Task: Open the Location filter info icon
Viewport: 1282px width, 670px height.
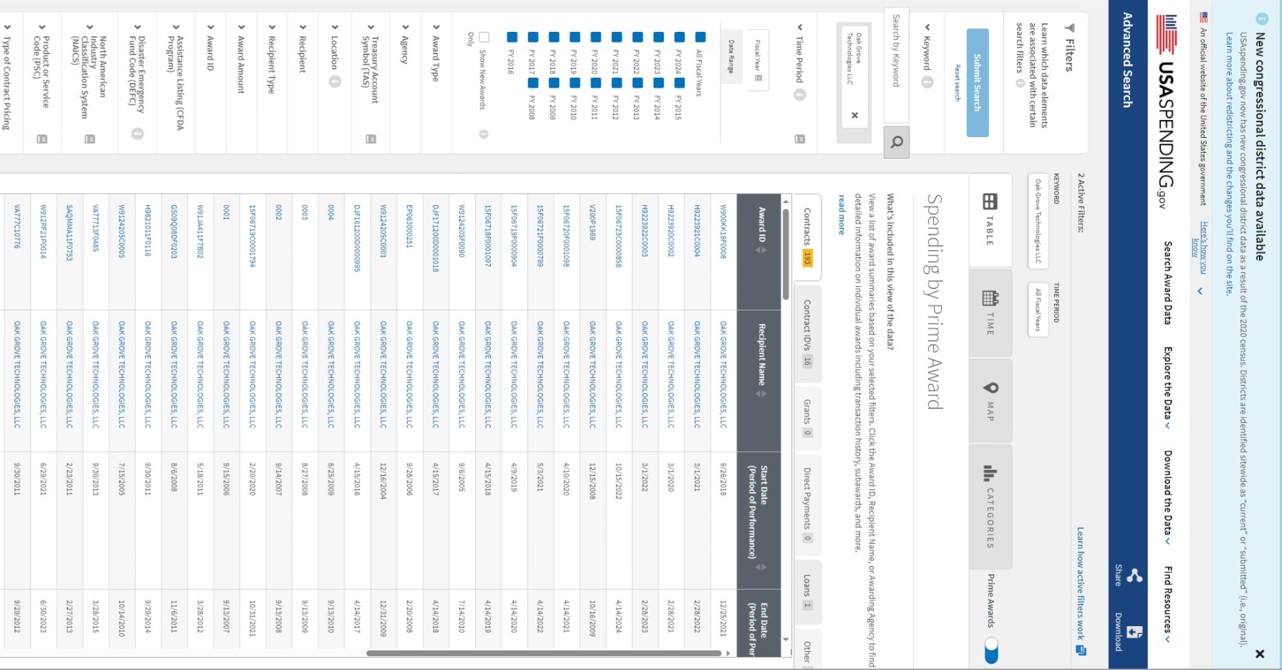Action: (x=334, y=81)
